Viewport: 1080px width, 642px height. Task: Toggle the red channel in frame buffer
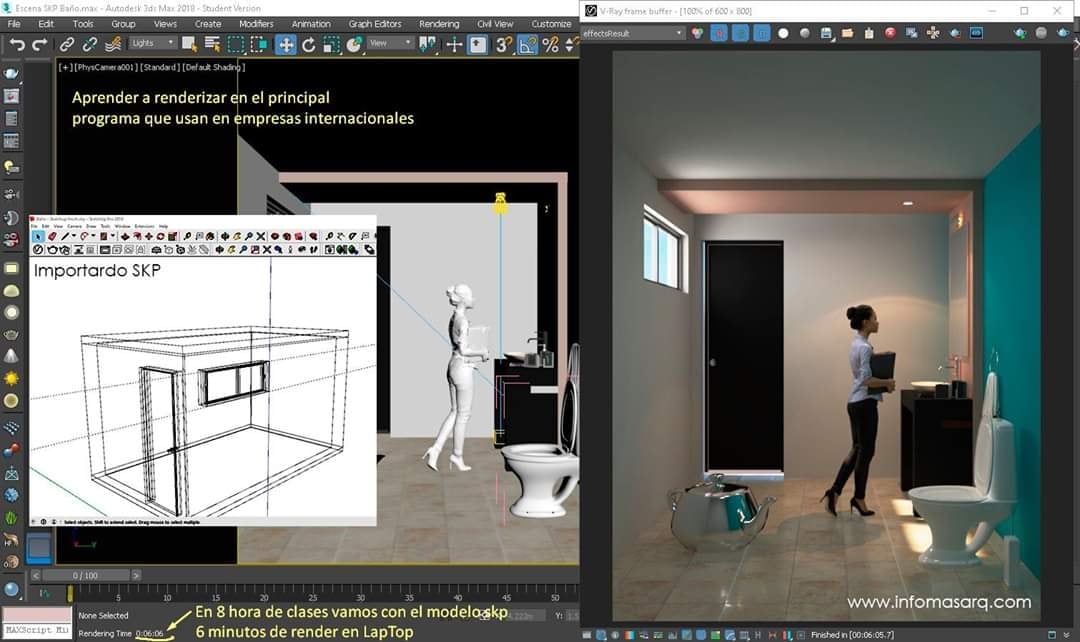pyautogui.click(x=719, y=33)
